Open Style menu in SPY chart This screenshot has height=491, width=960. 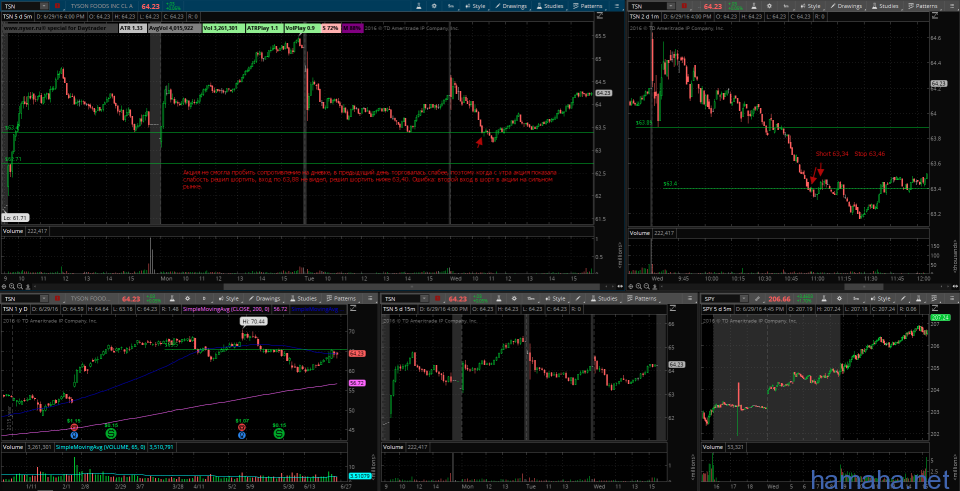coord(883,298)
